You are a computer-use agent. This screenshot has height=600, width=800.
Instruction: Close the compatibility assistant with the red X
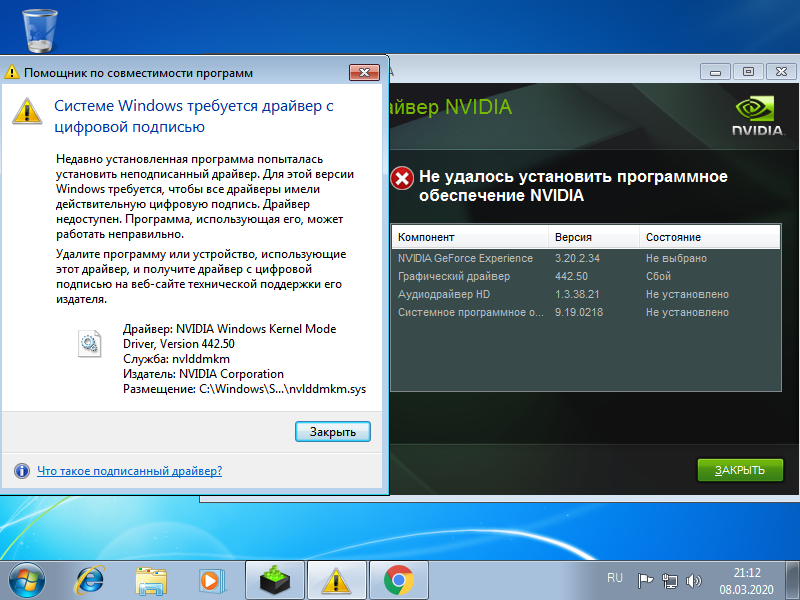click(x=364, y=72)
